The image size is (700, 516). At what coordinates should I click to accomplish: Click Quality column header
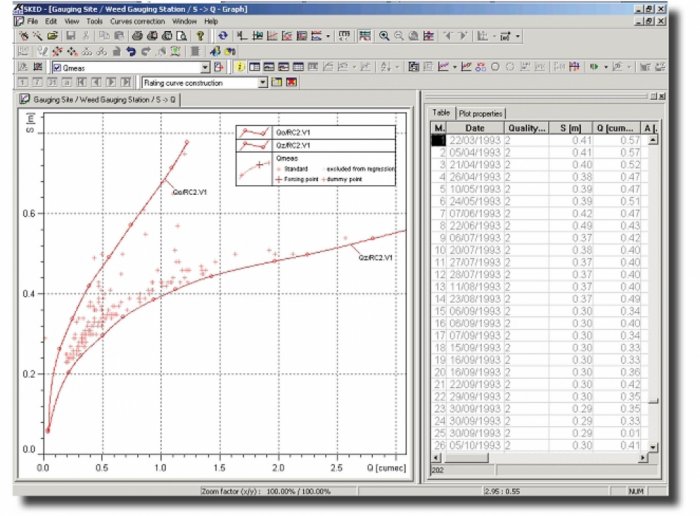coord(526,128)
